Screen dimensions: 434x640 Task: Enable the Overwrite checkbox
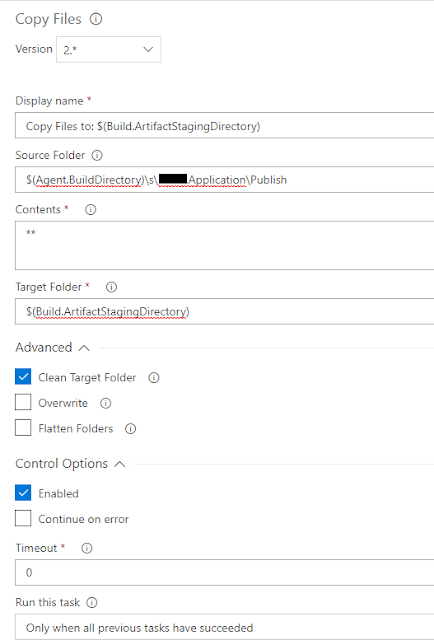[23, 402]
